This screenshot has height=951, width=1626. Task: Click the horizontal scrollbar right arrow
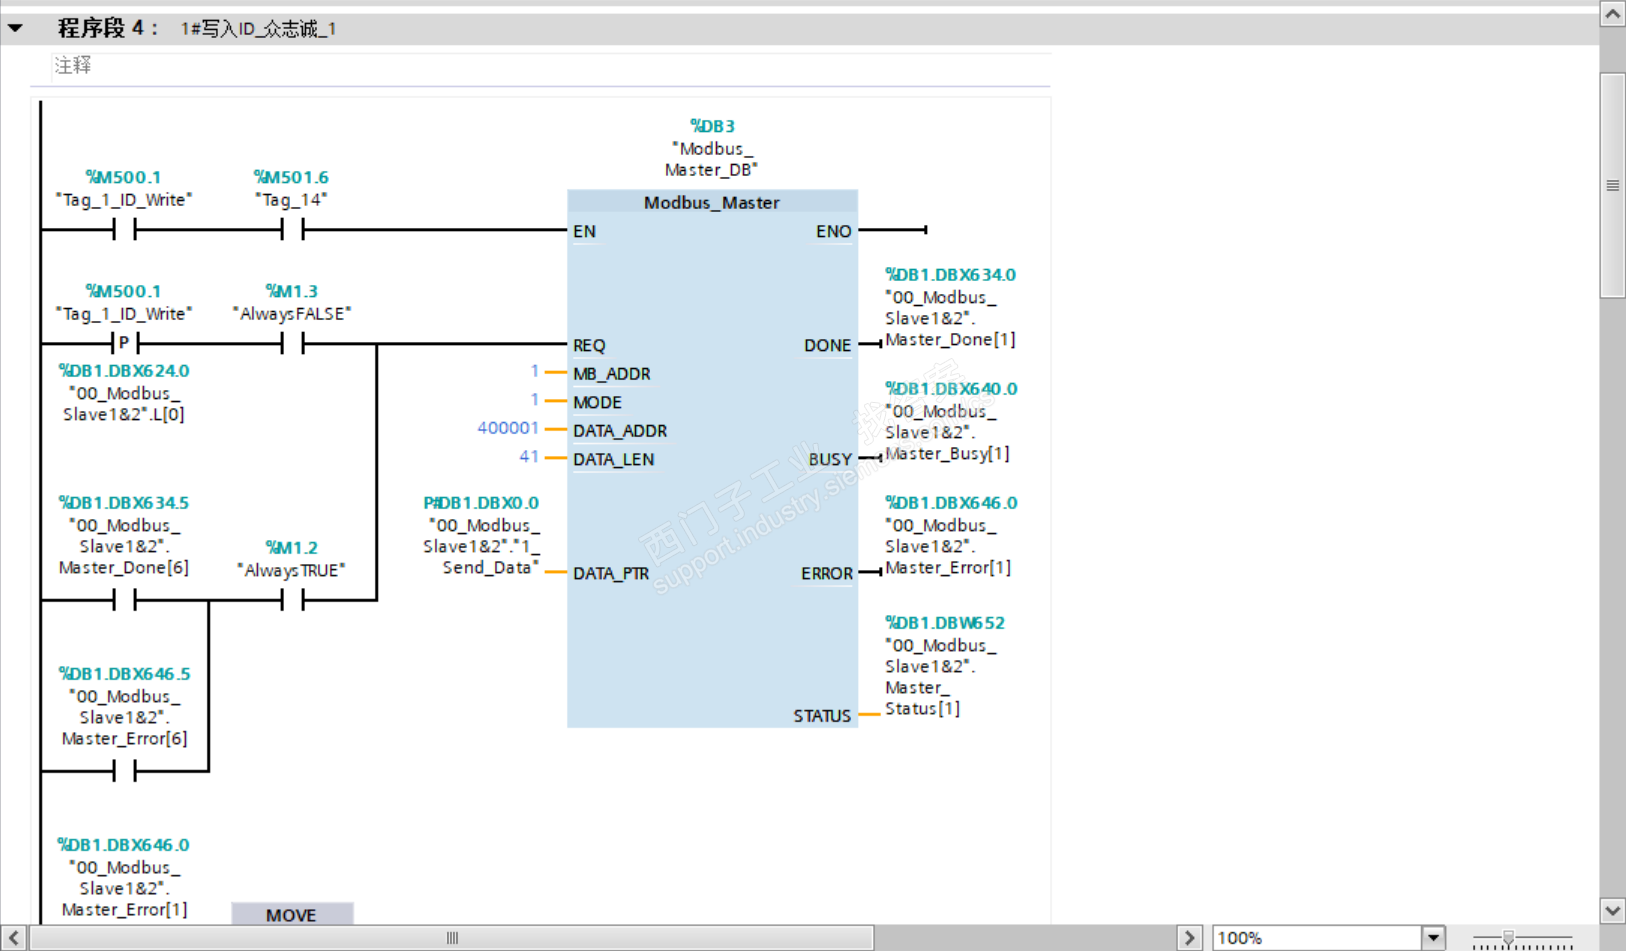pos(1188,938)
